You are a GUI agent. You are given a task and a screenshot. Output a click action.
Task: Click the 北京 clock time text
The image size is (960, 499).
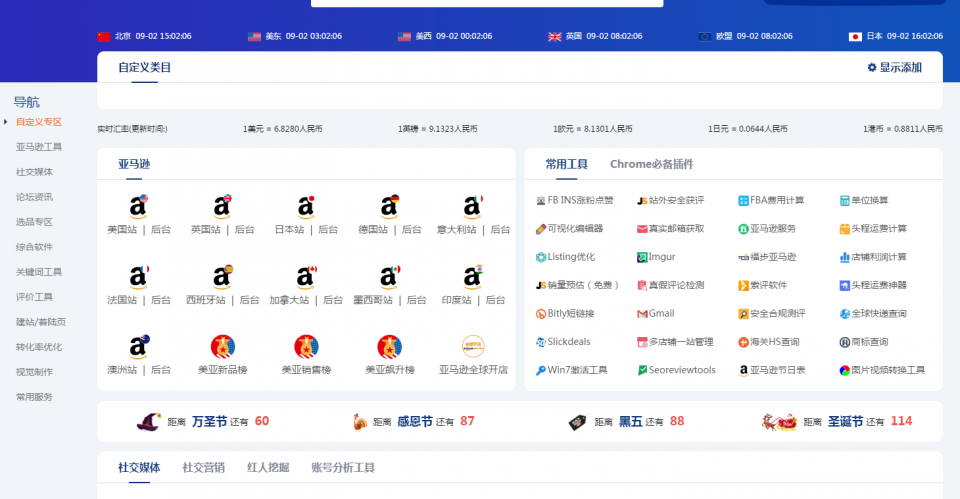pyautogui.click(x=153, y=36)
